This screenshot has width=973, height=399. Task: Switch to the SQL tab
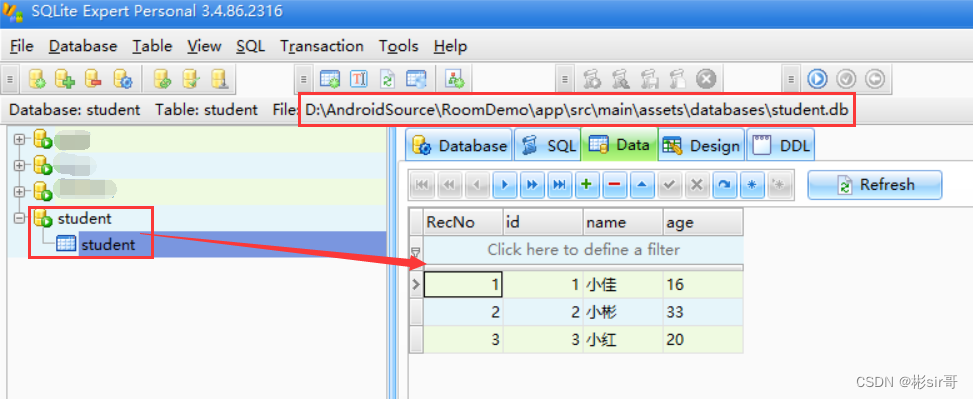click(547, 145)
